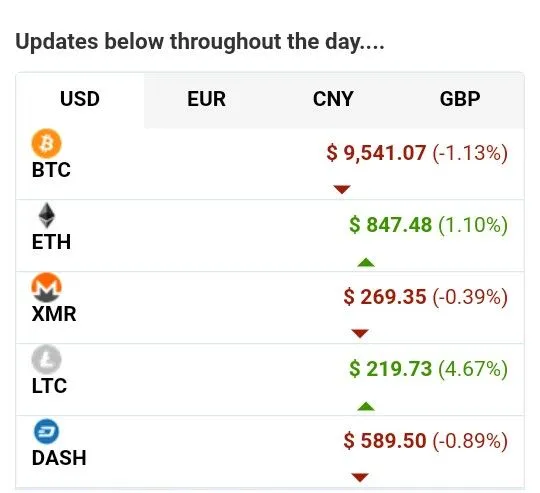Click the Dash blue coin icon

pyautogui.click(x=46, y=431)
